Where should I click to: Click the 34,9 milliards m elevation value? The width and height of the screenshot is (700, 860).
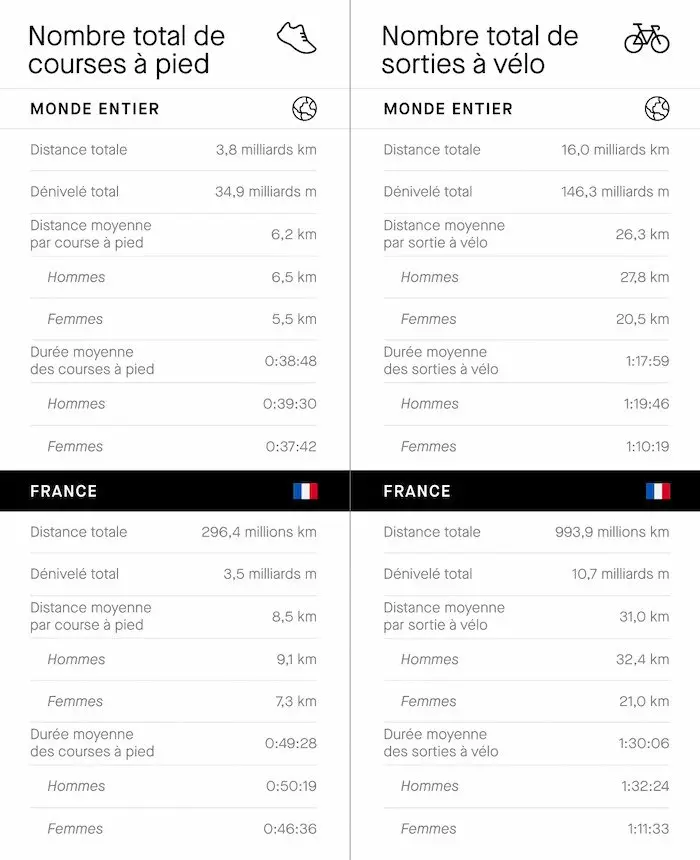(265, 192)
